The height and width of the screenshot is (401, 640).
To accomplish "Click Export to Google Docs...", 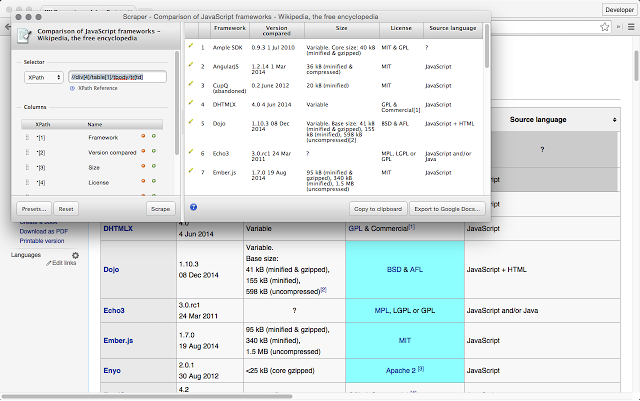I will pos(447,209).
